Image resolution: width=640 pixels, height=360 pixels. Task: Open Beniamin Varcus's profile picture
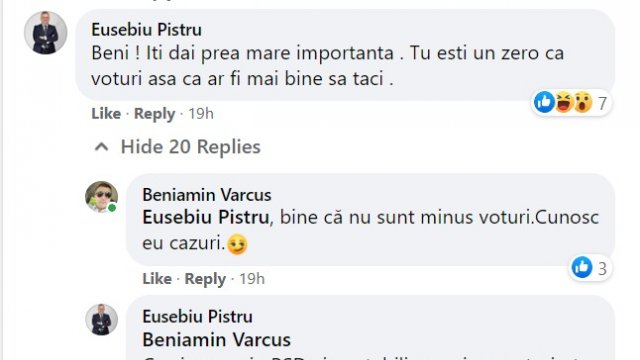coord(102,197)
